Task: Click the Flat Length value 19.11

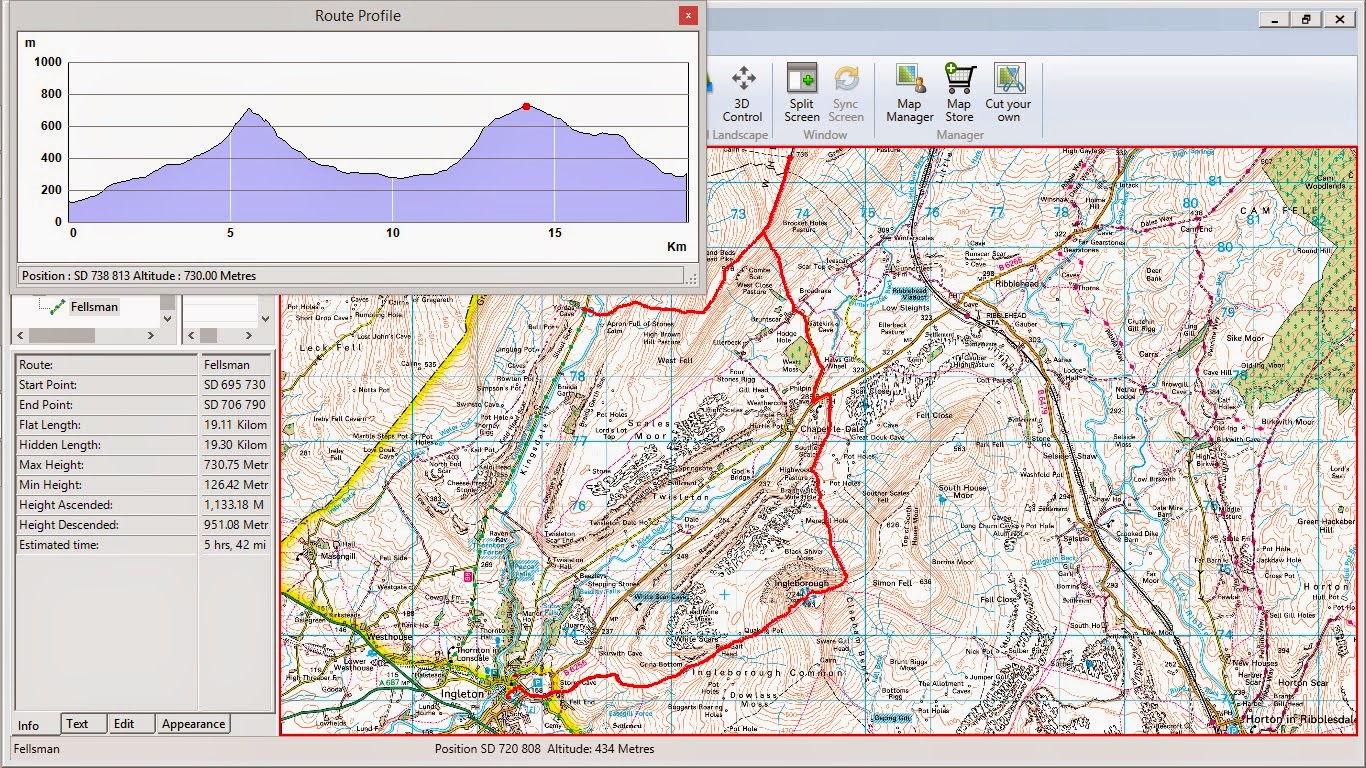Action: tap(235, 425)
